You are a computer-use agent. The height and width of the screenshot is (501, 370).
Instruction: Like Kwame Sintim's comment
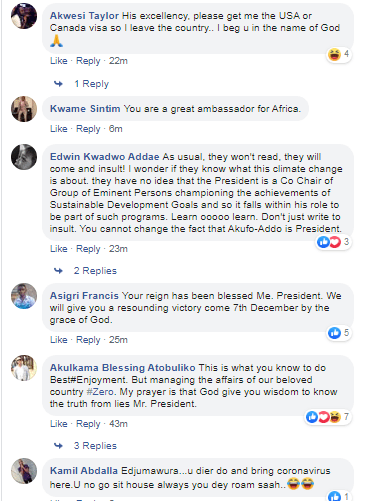(59, 129)
